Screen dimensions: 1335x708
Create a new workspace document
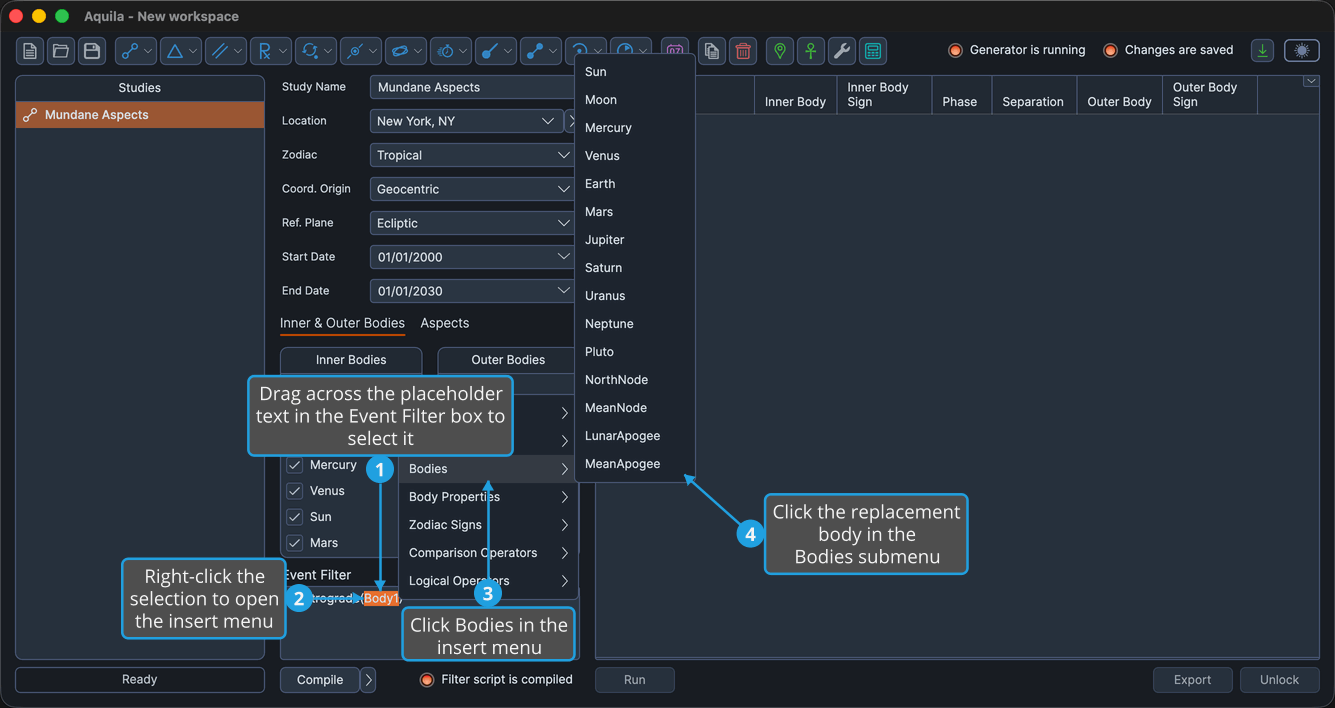[x=30, y=51]
